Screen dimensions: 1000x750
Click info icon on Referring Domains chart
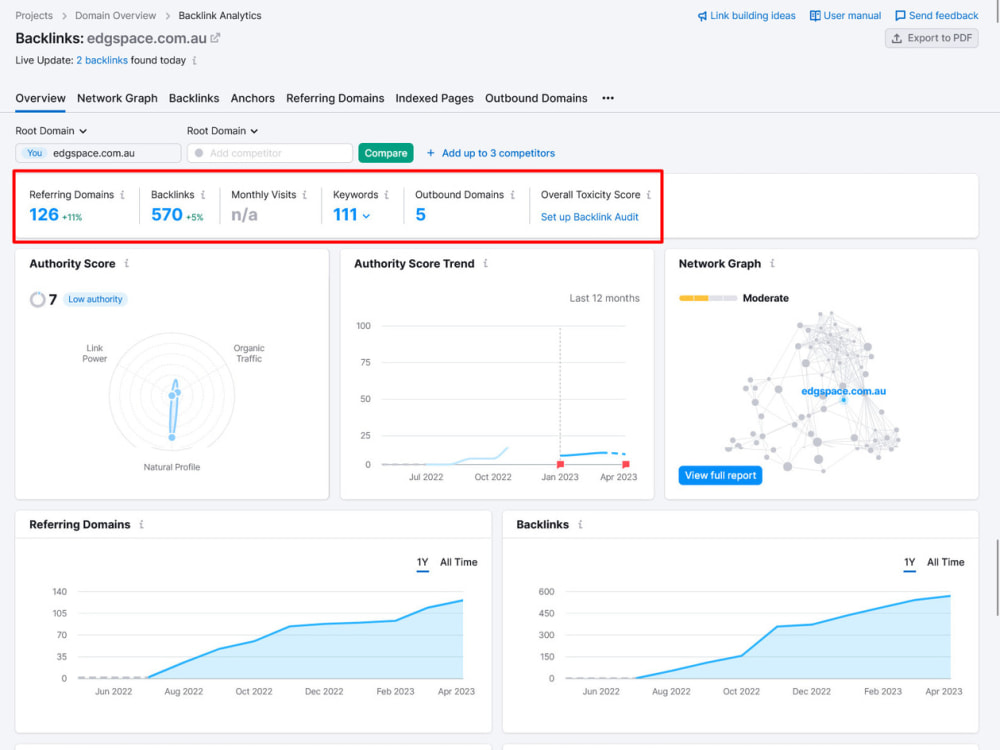pos(142,524)
